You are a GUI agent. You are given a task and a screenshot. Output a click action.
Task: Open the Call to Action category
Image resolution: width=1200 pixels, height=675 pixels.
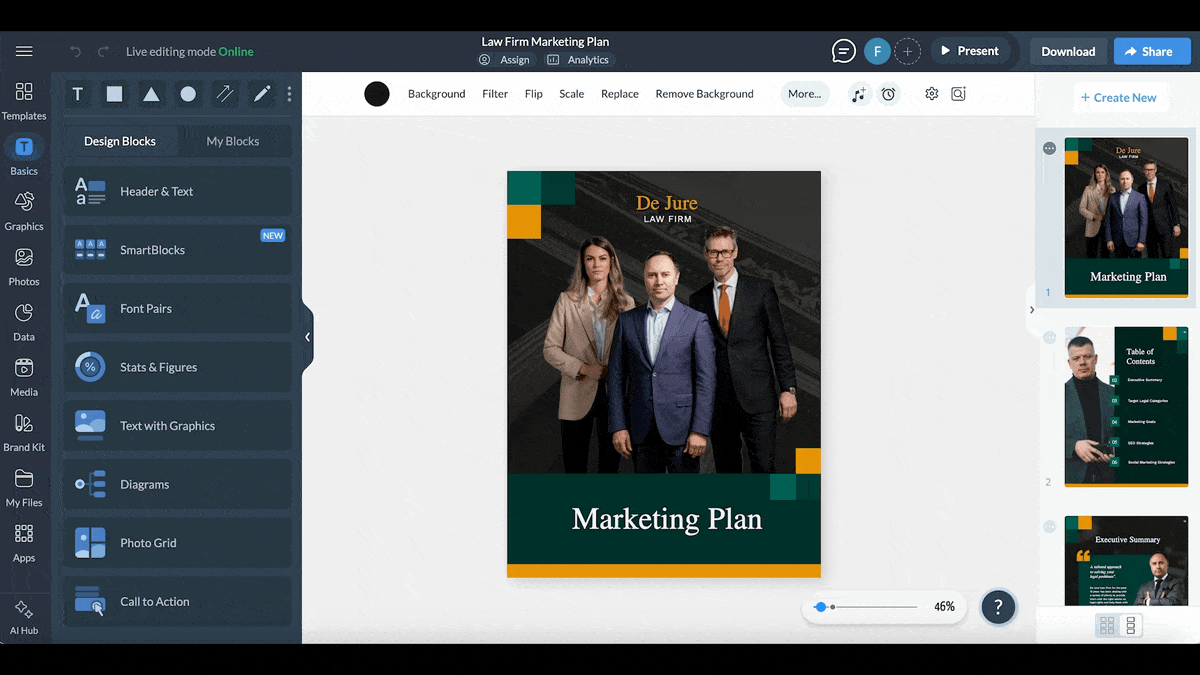(178, 601)
